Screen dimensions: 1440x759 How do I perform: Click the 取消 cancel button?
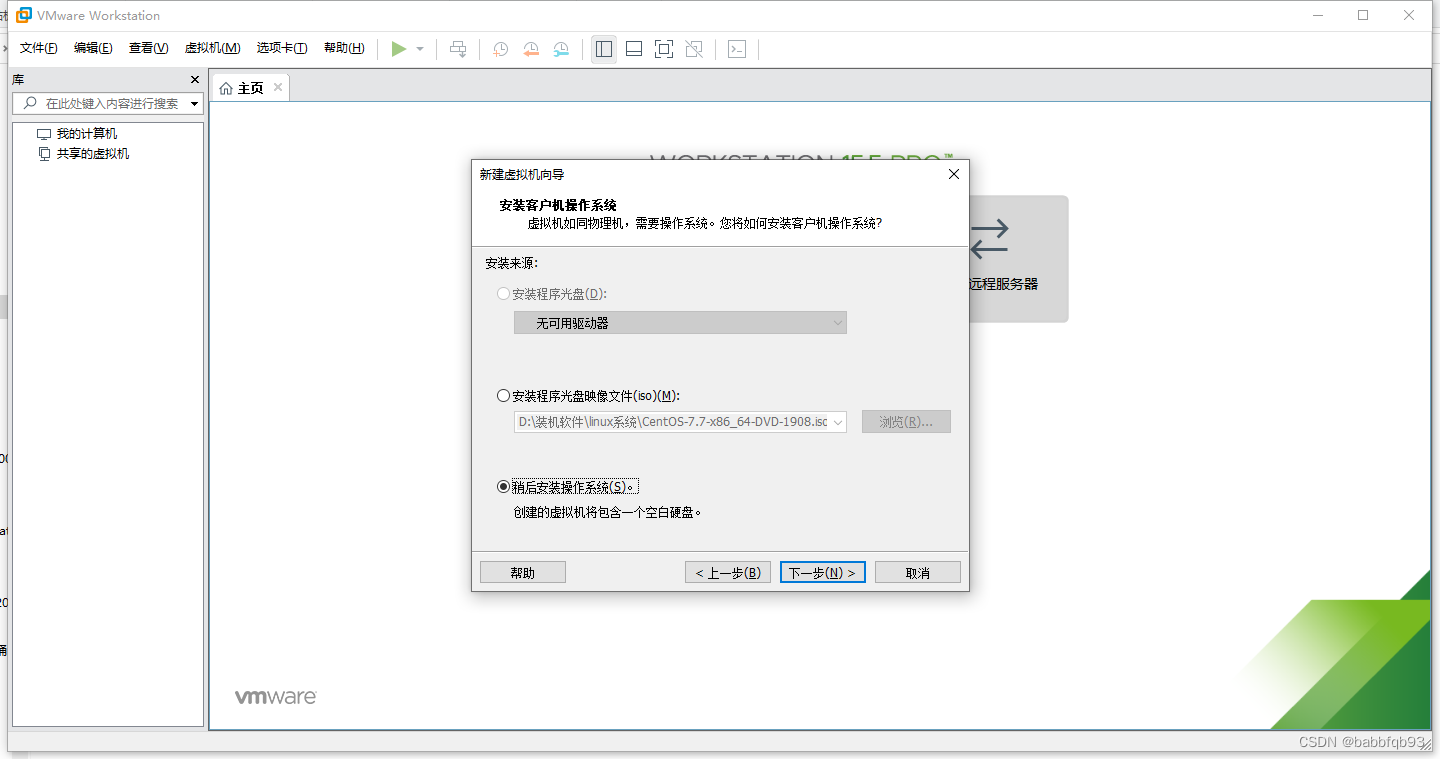[x=918, y=572]
